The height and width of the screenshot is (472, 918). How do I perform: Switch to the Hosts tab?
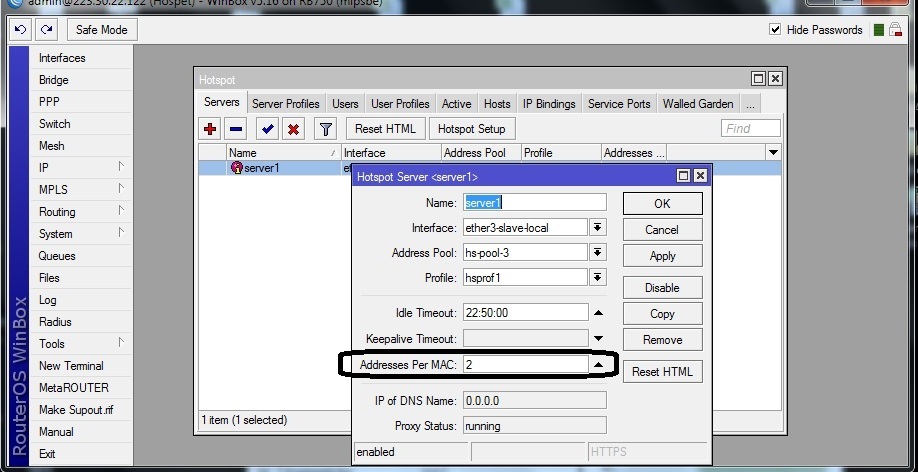pyautogui.click(x=497, y=104)
